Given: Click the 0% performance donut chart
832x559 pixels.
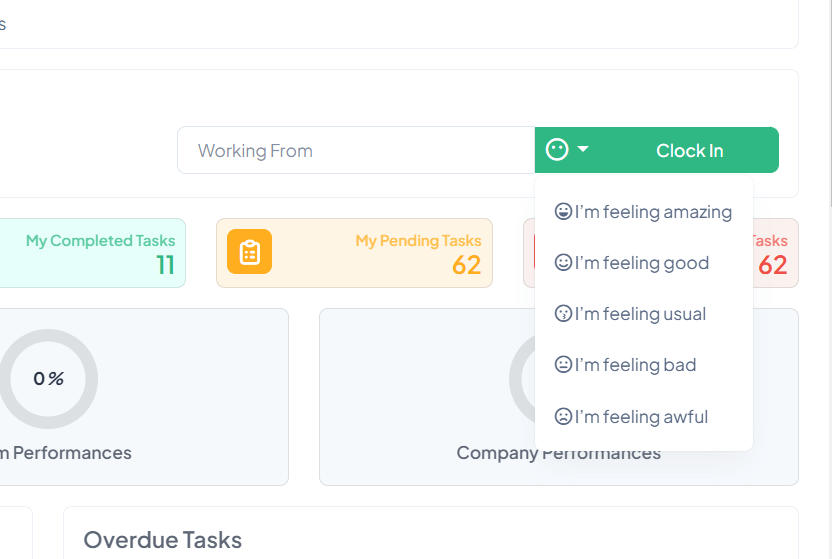Looking at the screenshot, I should tap(48, 379).
